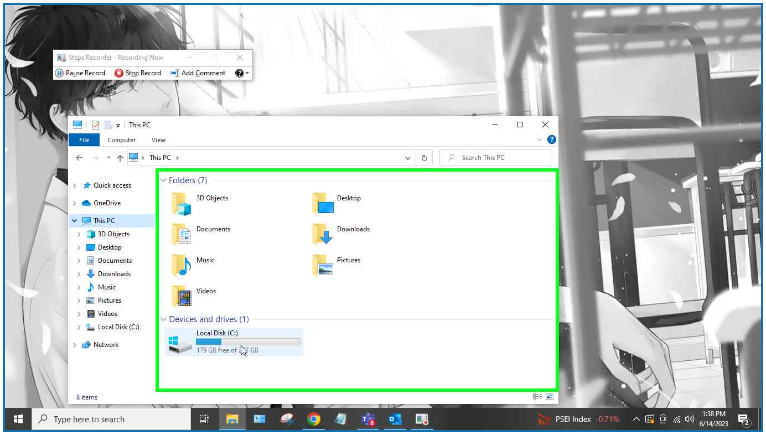Image resolution: width=766 pixels, height=436 pixels.
Task: Click the New folder quick access icon
Action: tap(108, 125)
